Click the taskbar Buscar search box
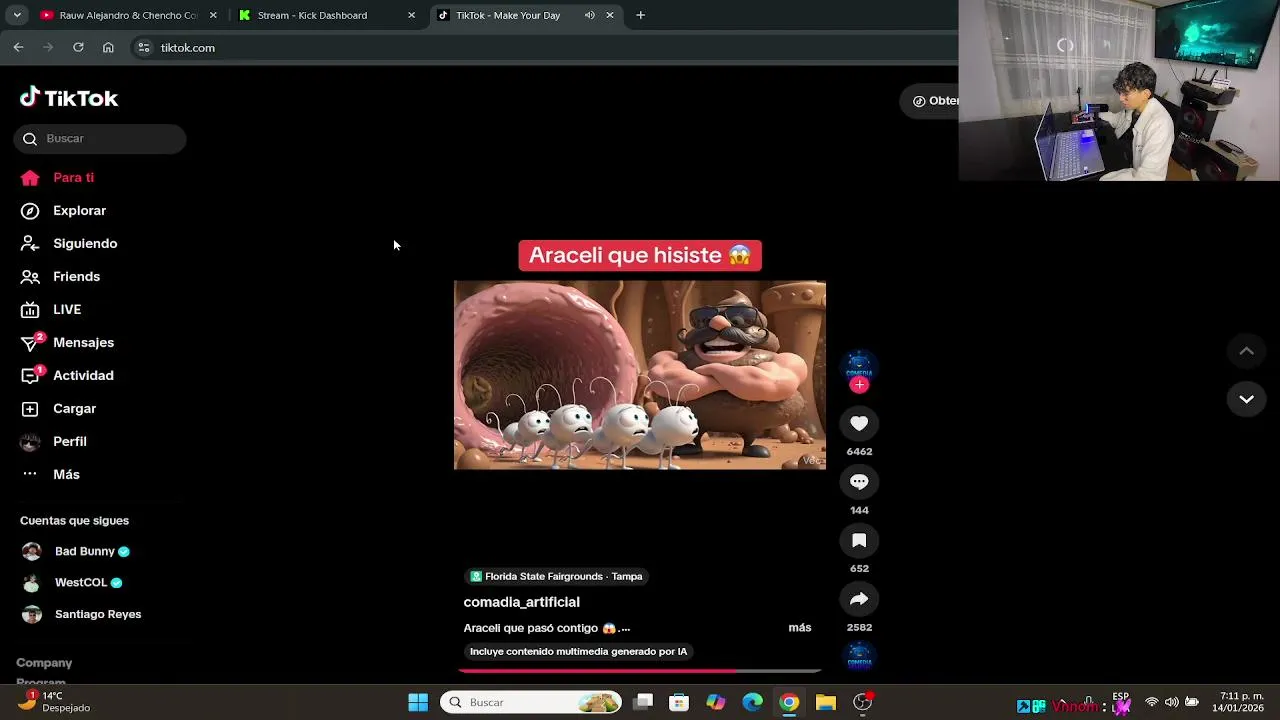The height and width of the screenshot is (720, 1280). pyautogui.click(x=530, y=702)
